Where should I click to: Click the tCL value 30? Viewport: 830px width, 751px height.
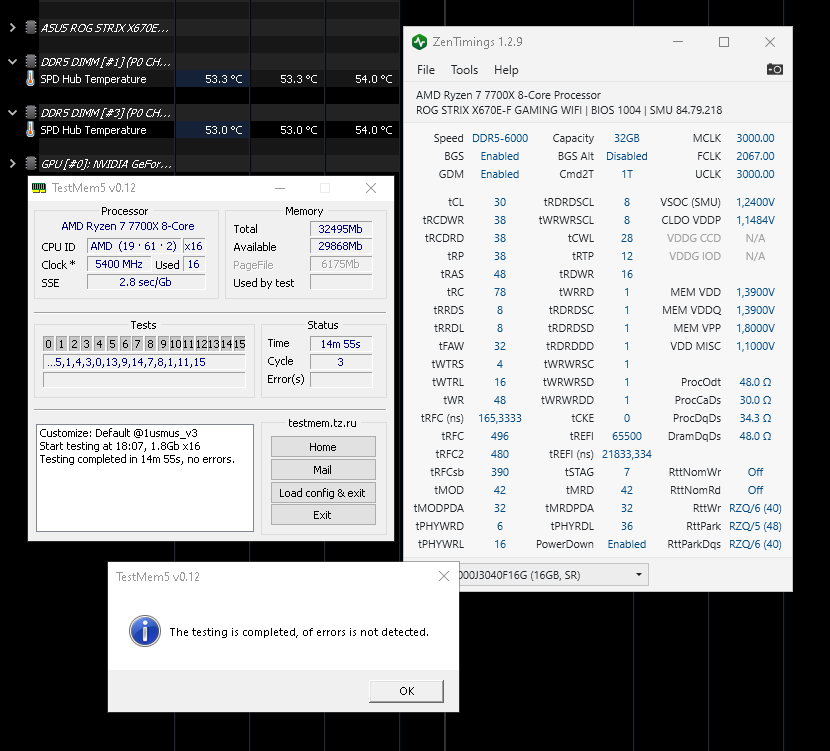pos(500,202)
